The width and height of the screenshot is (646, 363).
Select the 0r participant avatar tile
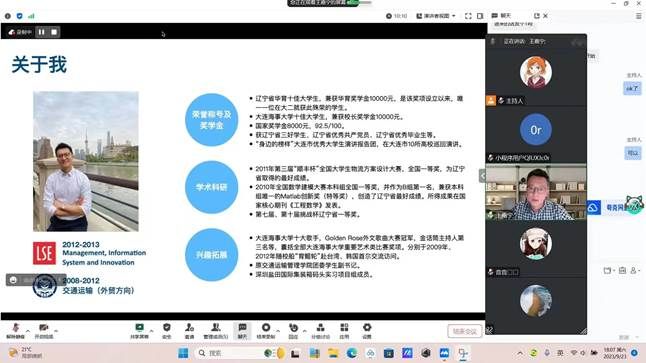click(x=536, y=130)
